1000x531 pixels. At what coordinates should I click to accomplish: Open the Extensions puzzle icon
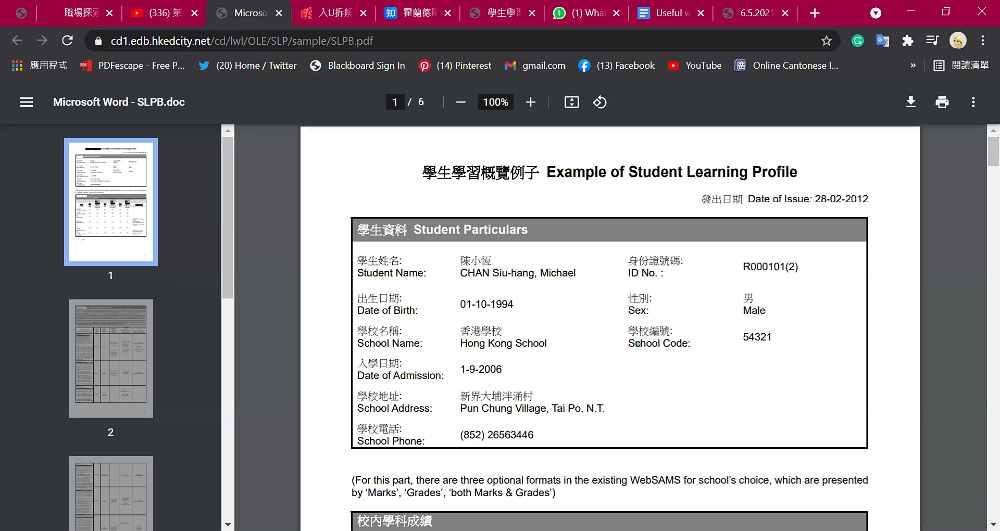pyautogui.click(x=907, y=41)
